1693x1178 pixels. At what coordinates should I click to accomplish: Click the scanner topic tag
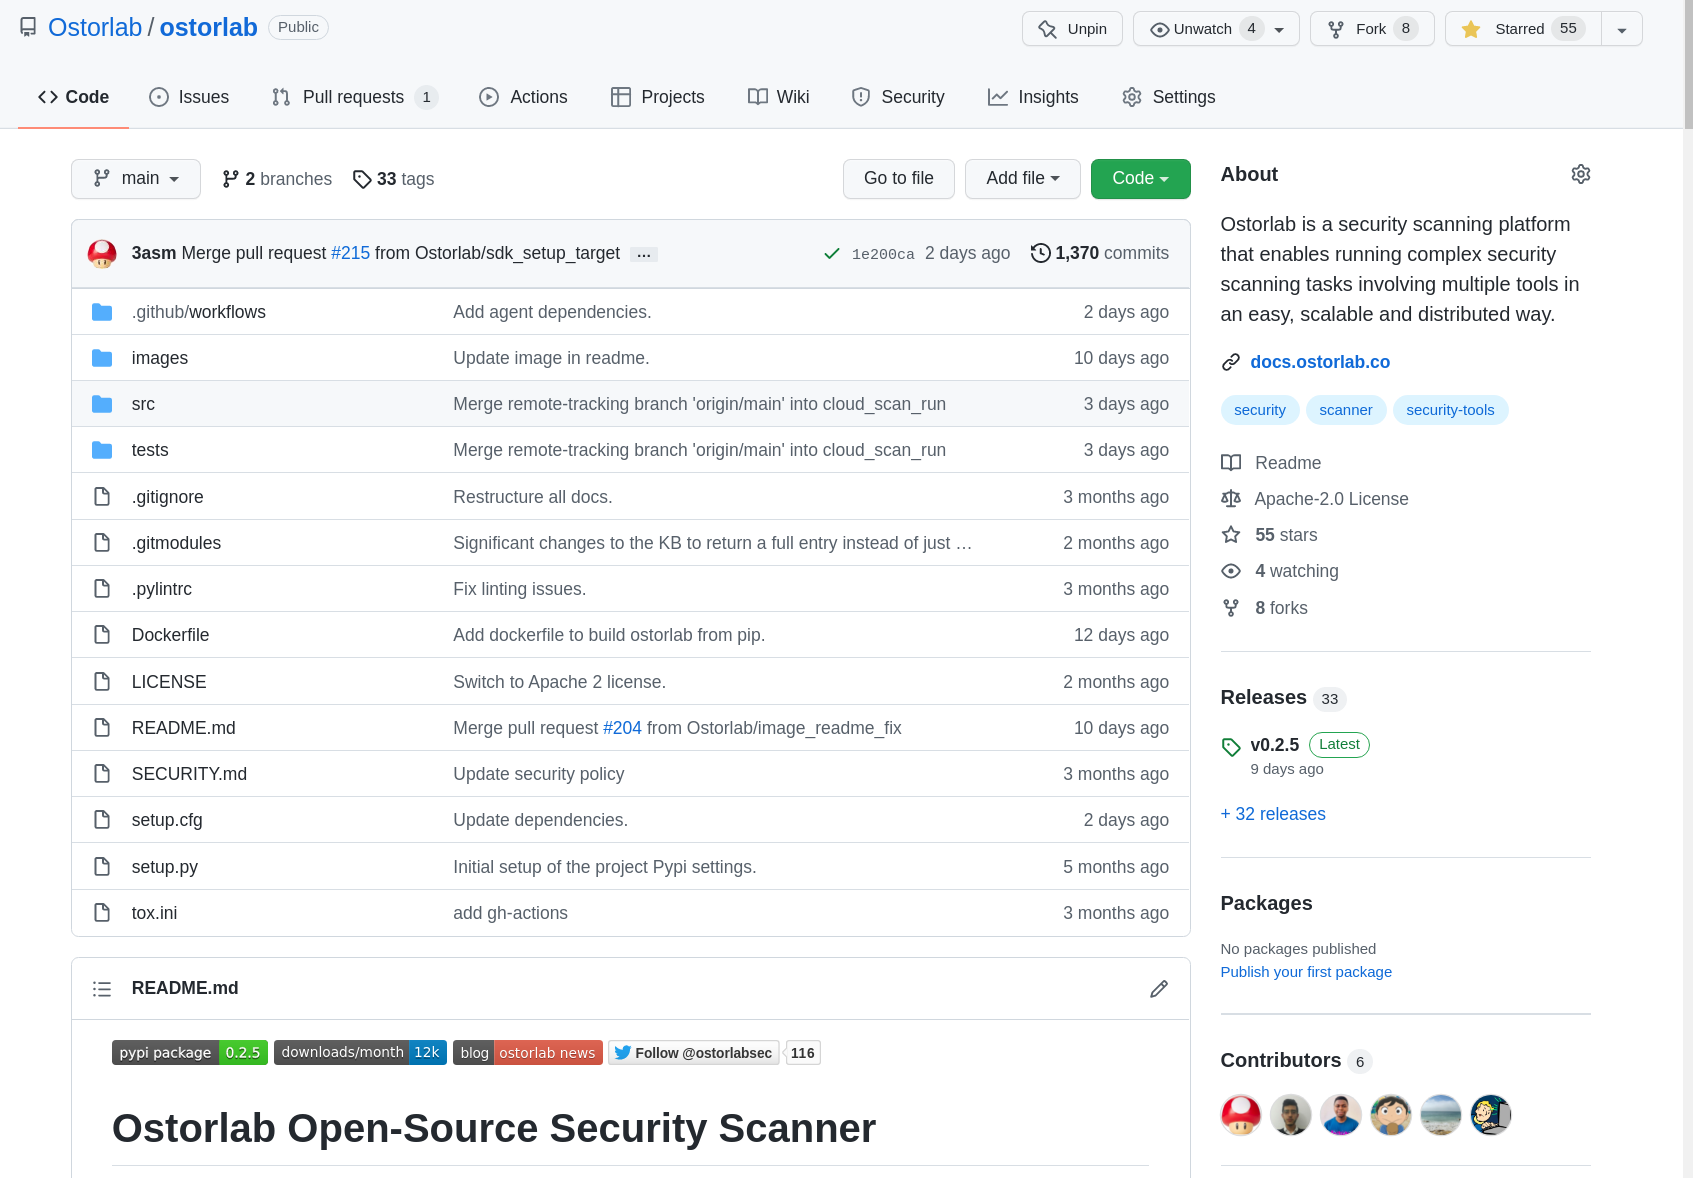(x=1346, y=410)
